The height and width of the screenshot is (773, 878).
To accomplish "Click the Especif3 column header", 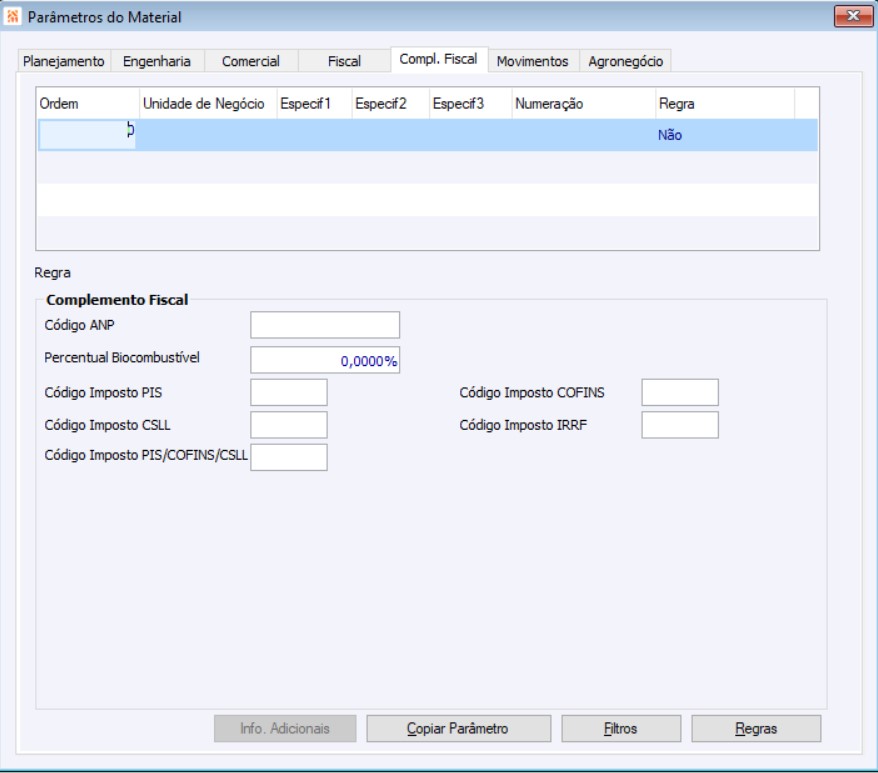I will [470, 104].
